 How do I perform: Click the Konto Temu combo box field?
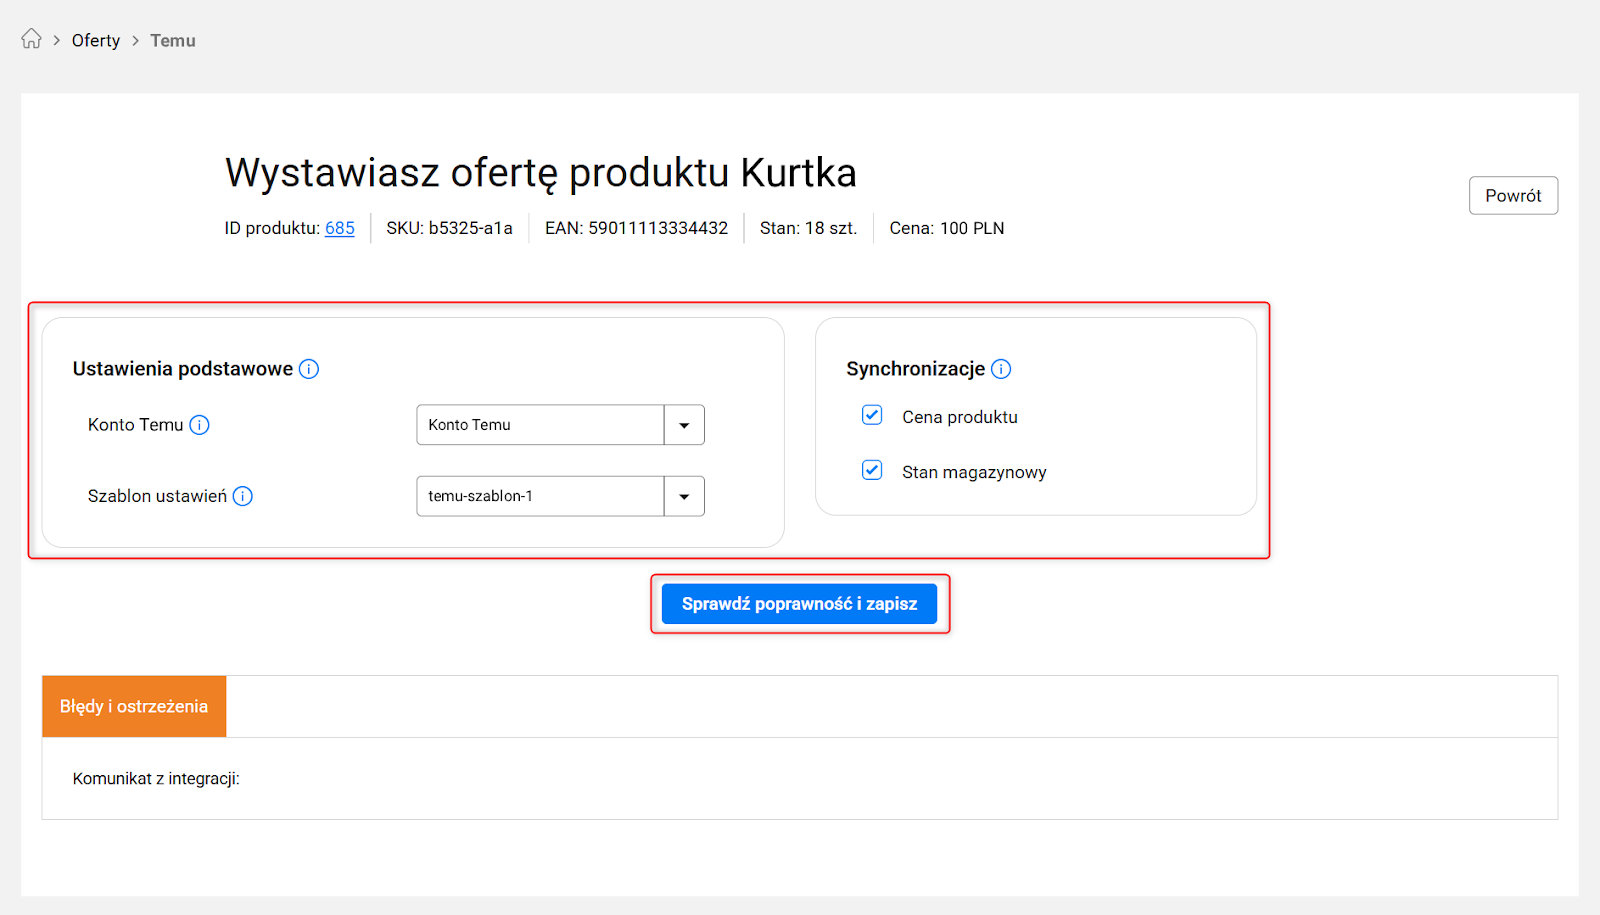pos(540,425)
